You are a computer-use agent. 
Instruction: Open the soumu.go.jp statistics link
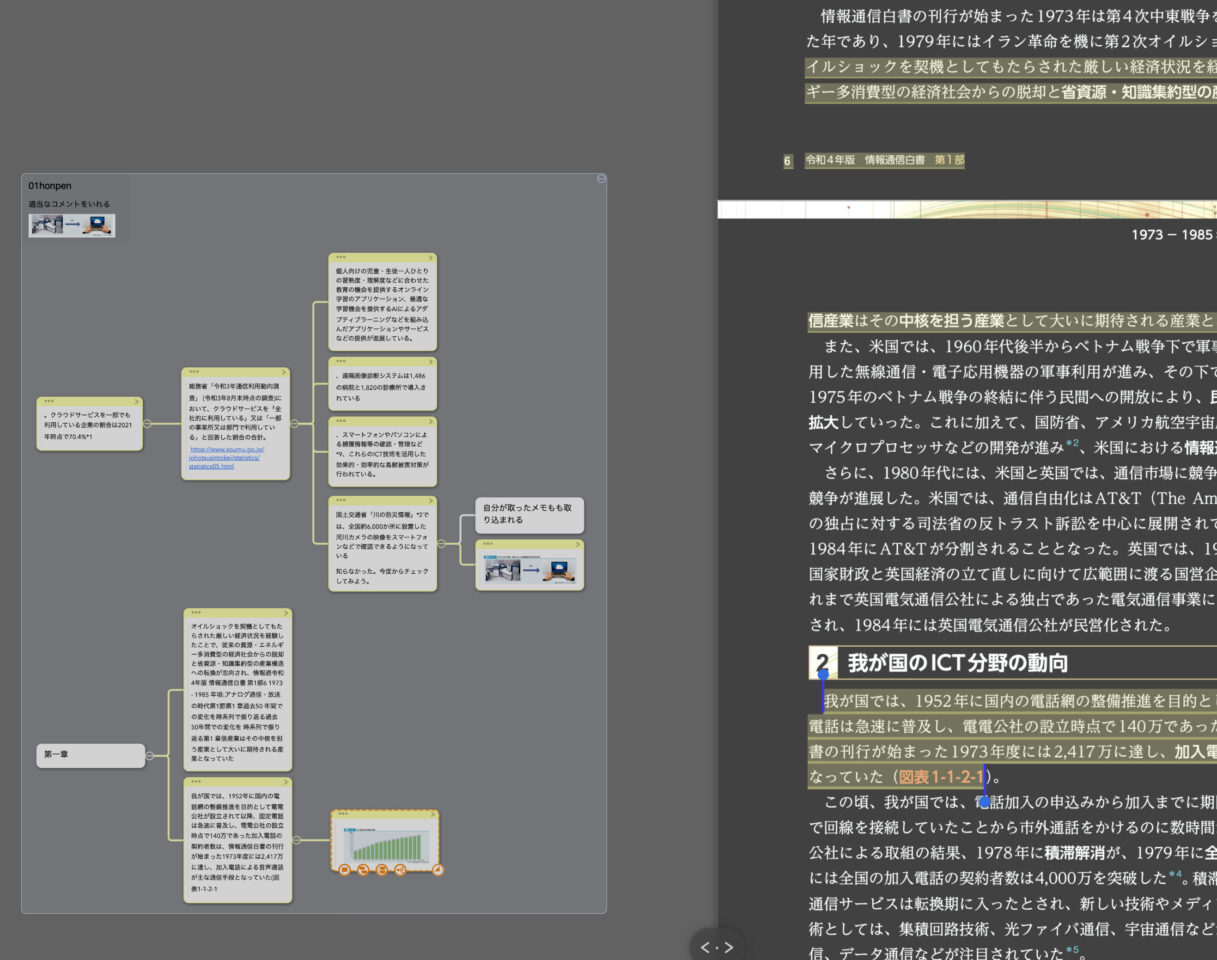click(225, 458)
